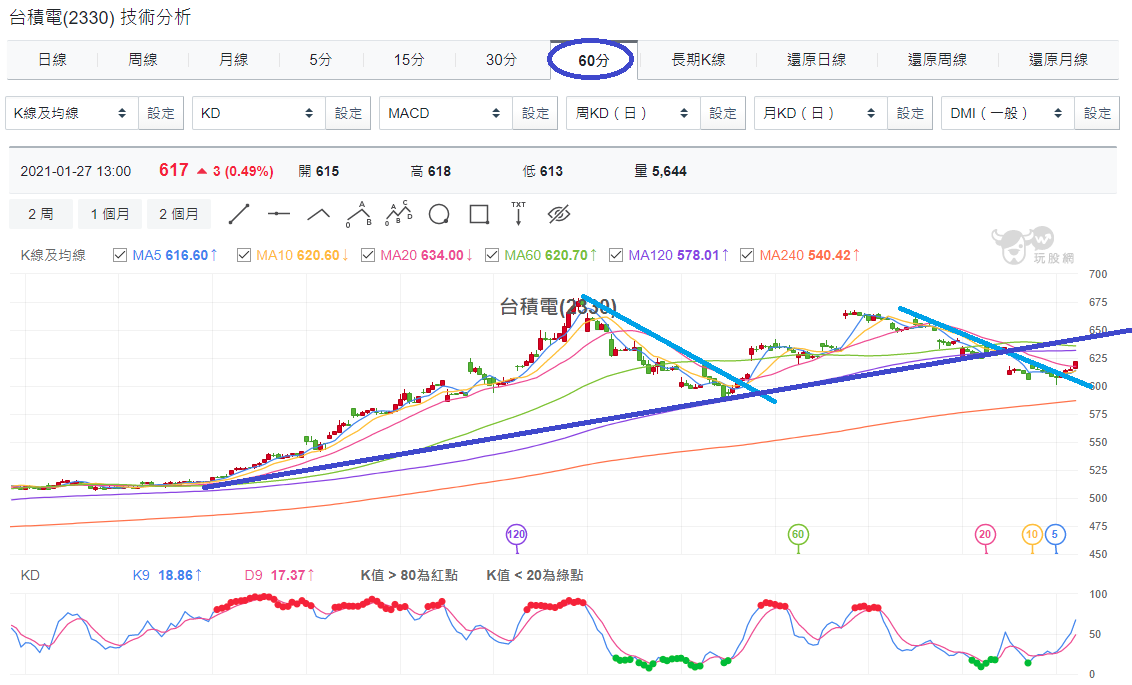Select the A-B-C-D wave pattern tool

point(399,214)
